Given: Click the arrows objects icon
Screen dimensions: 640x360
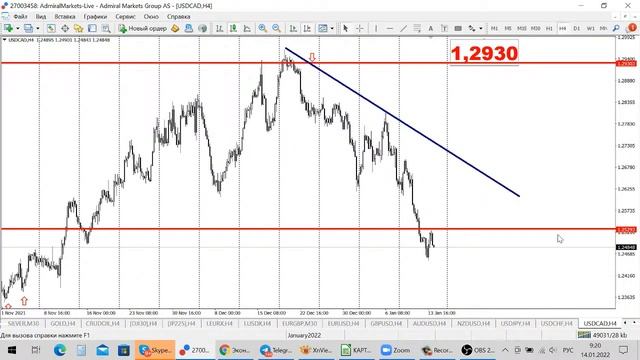Looking at the screenshot, I should click(472, 28).
